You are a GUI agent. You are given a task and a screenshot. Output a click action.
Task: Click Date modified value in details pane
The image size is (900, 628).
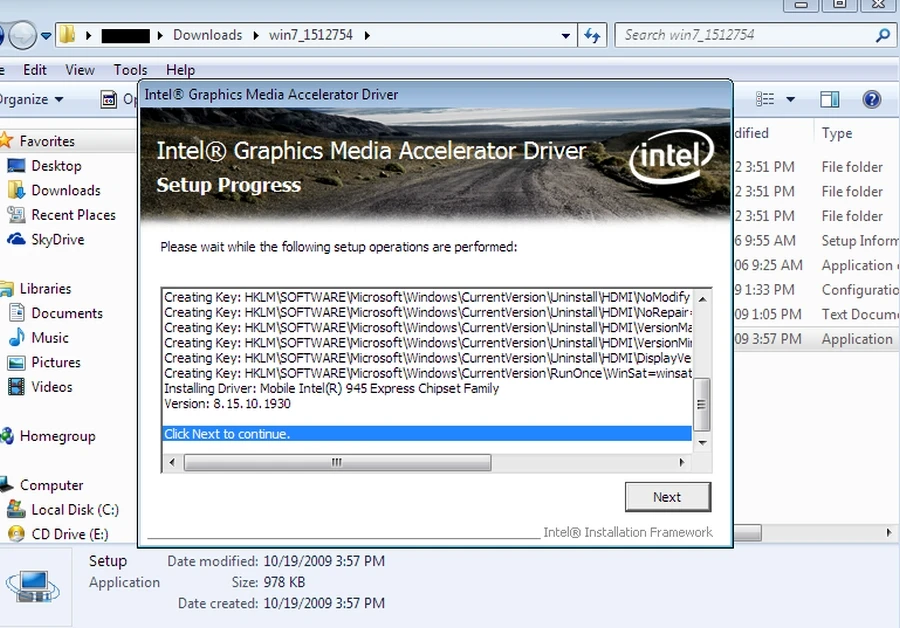click(x=324, y=561)
